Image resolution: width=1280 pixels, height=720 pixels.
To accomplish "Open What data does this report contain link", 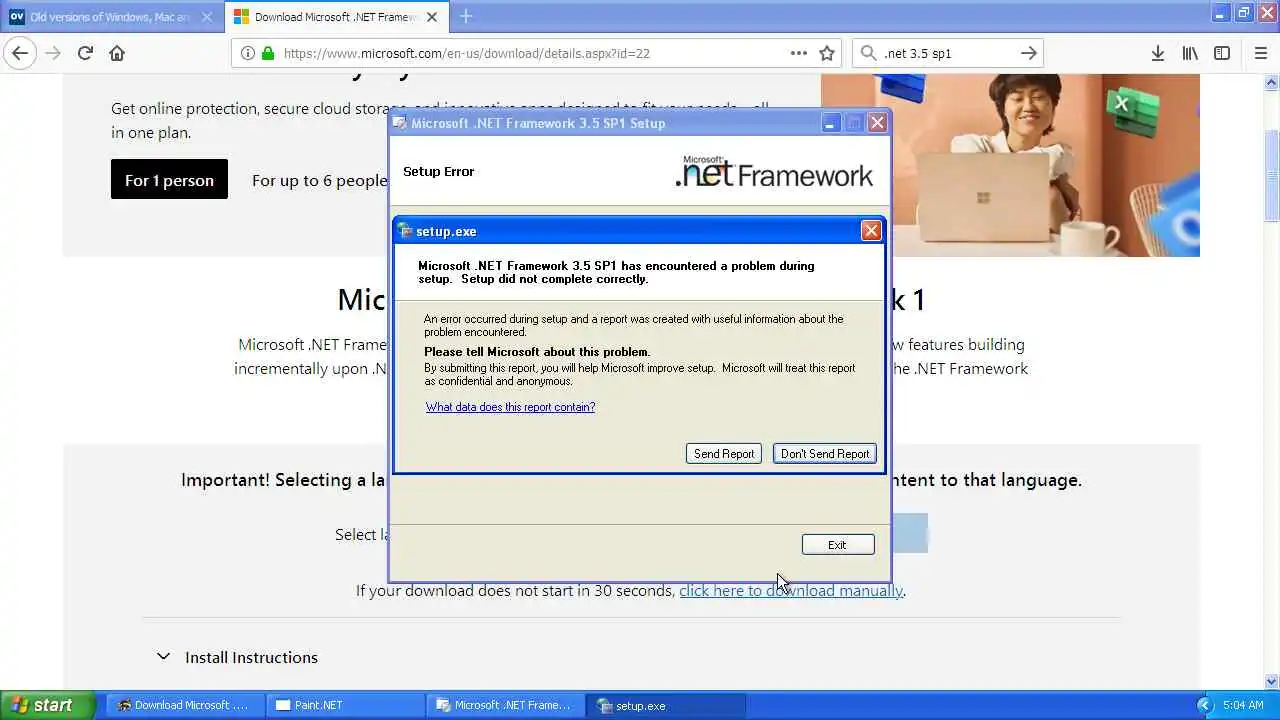I will click(x=510, y=407).
